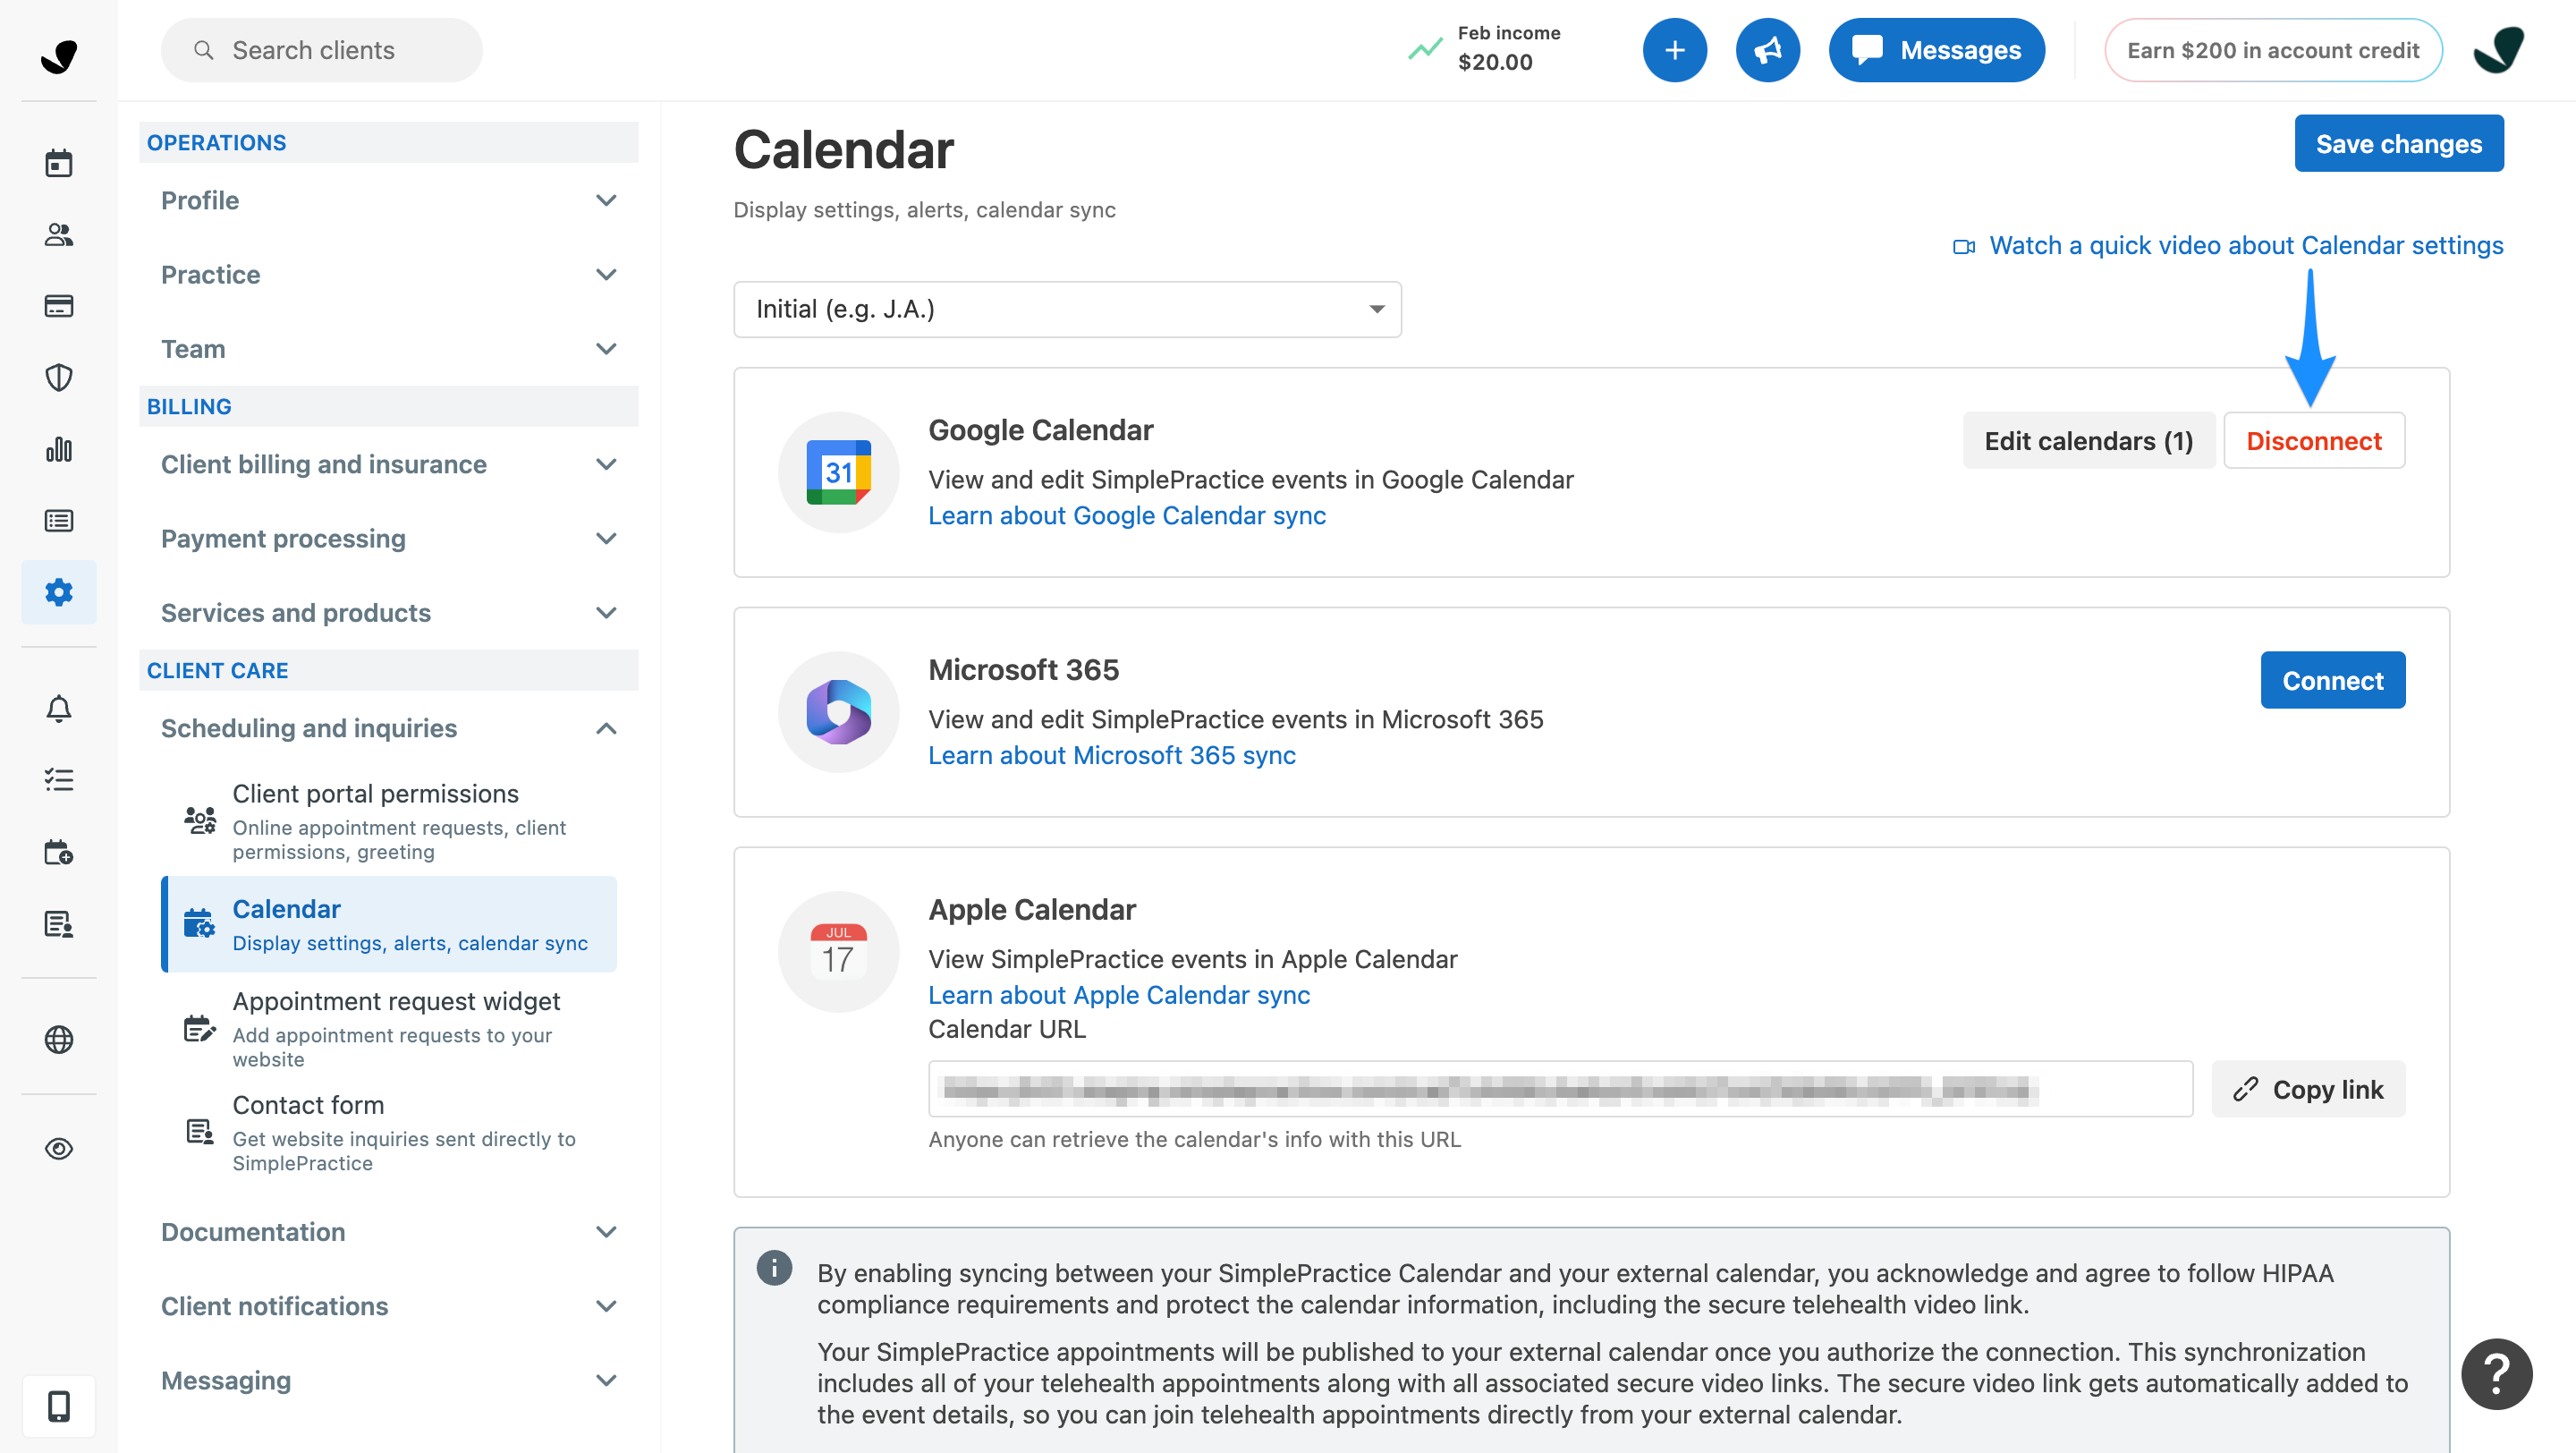2576x1453 pixels.
Task: Open the calendar icon in left rail
Action: point(59,163)
